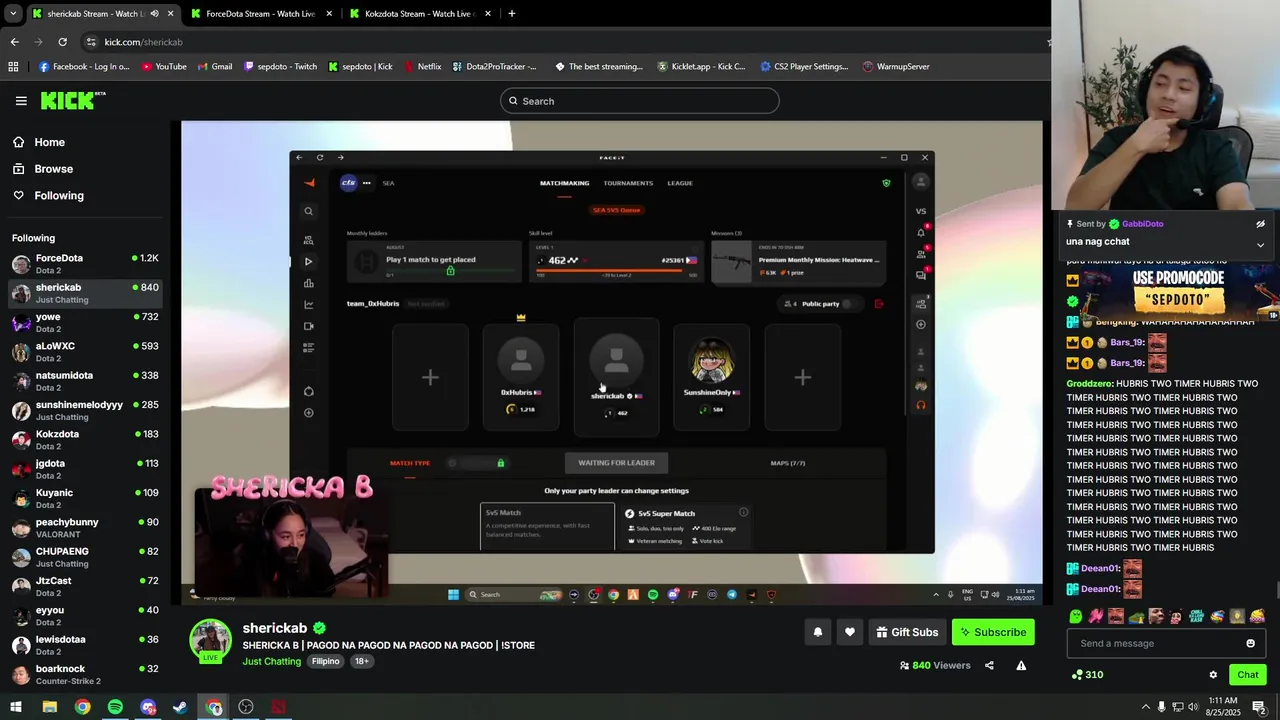Open Groddzero's username in chat
1280x720 pixels.
pyautogui.click(x=1089, y=384)
